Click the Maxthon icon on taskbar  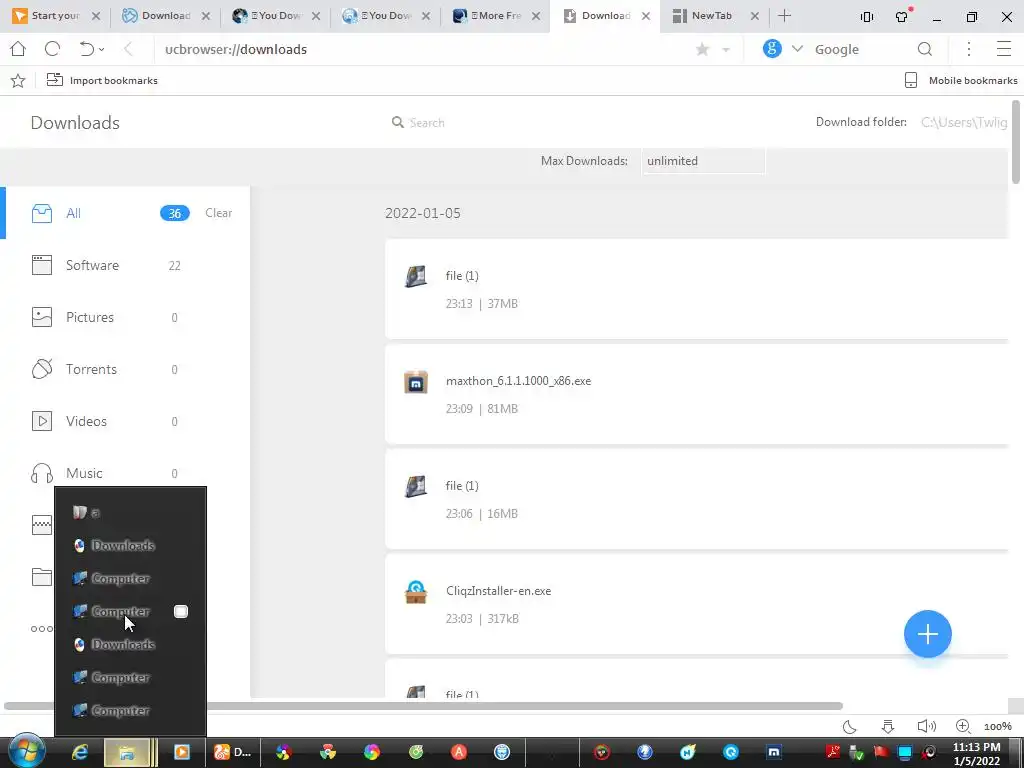pyautogui.click(x=773, y=752)
